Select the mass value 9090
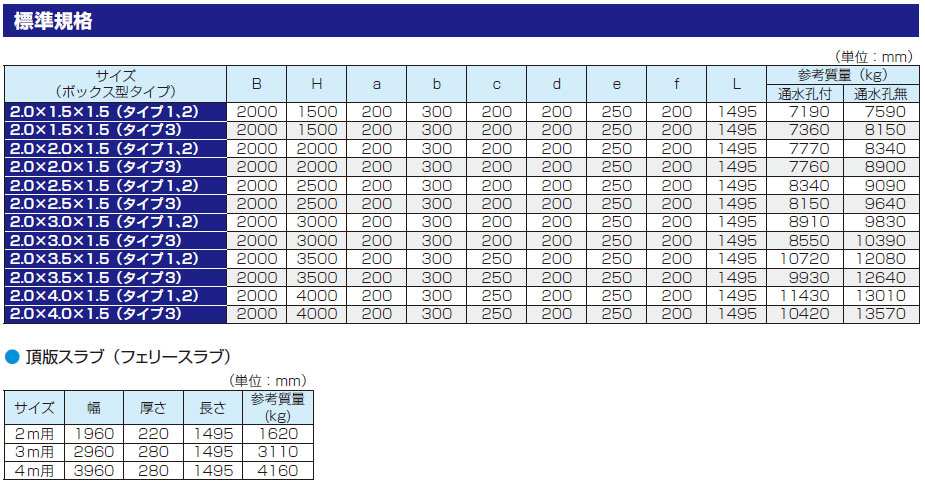 [885, 185]
